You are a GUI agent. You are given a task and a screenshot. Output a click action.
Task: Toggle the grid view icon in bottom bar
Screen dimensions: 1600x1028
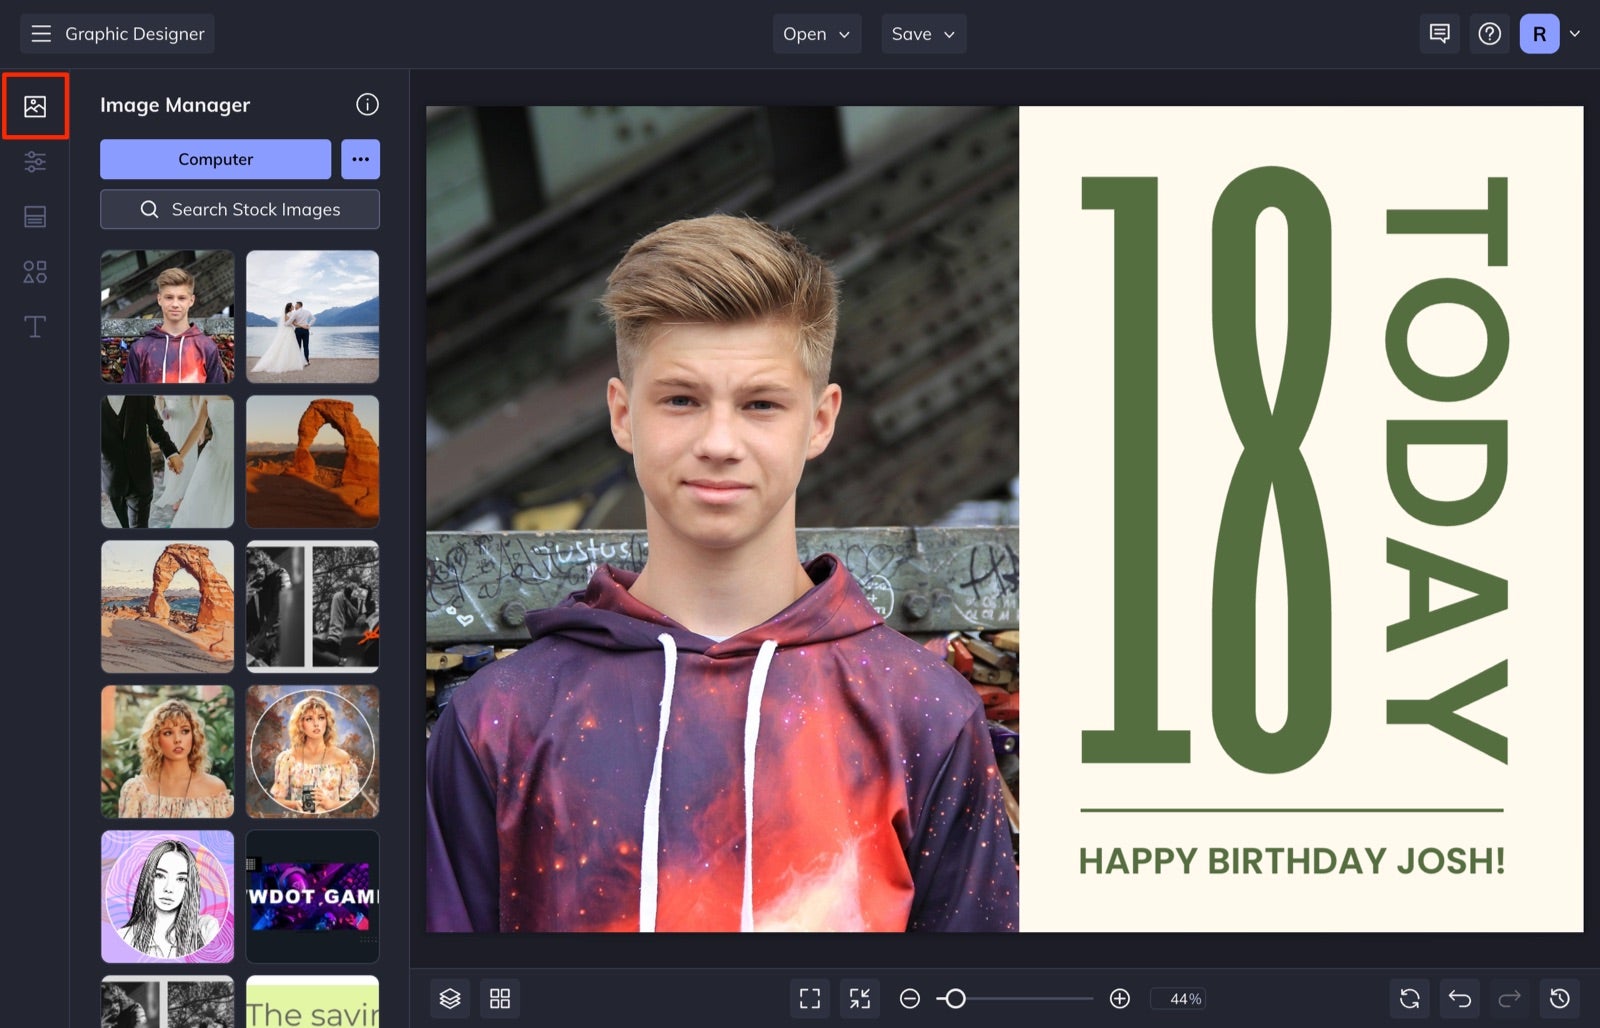pyautogui.click(x=500, y=998)
